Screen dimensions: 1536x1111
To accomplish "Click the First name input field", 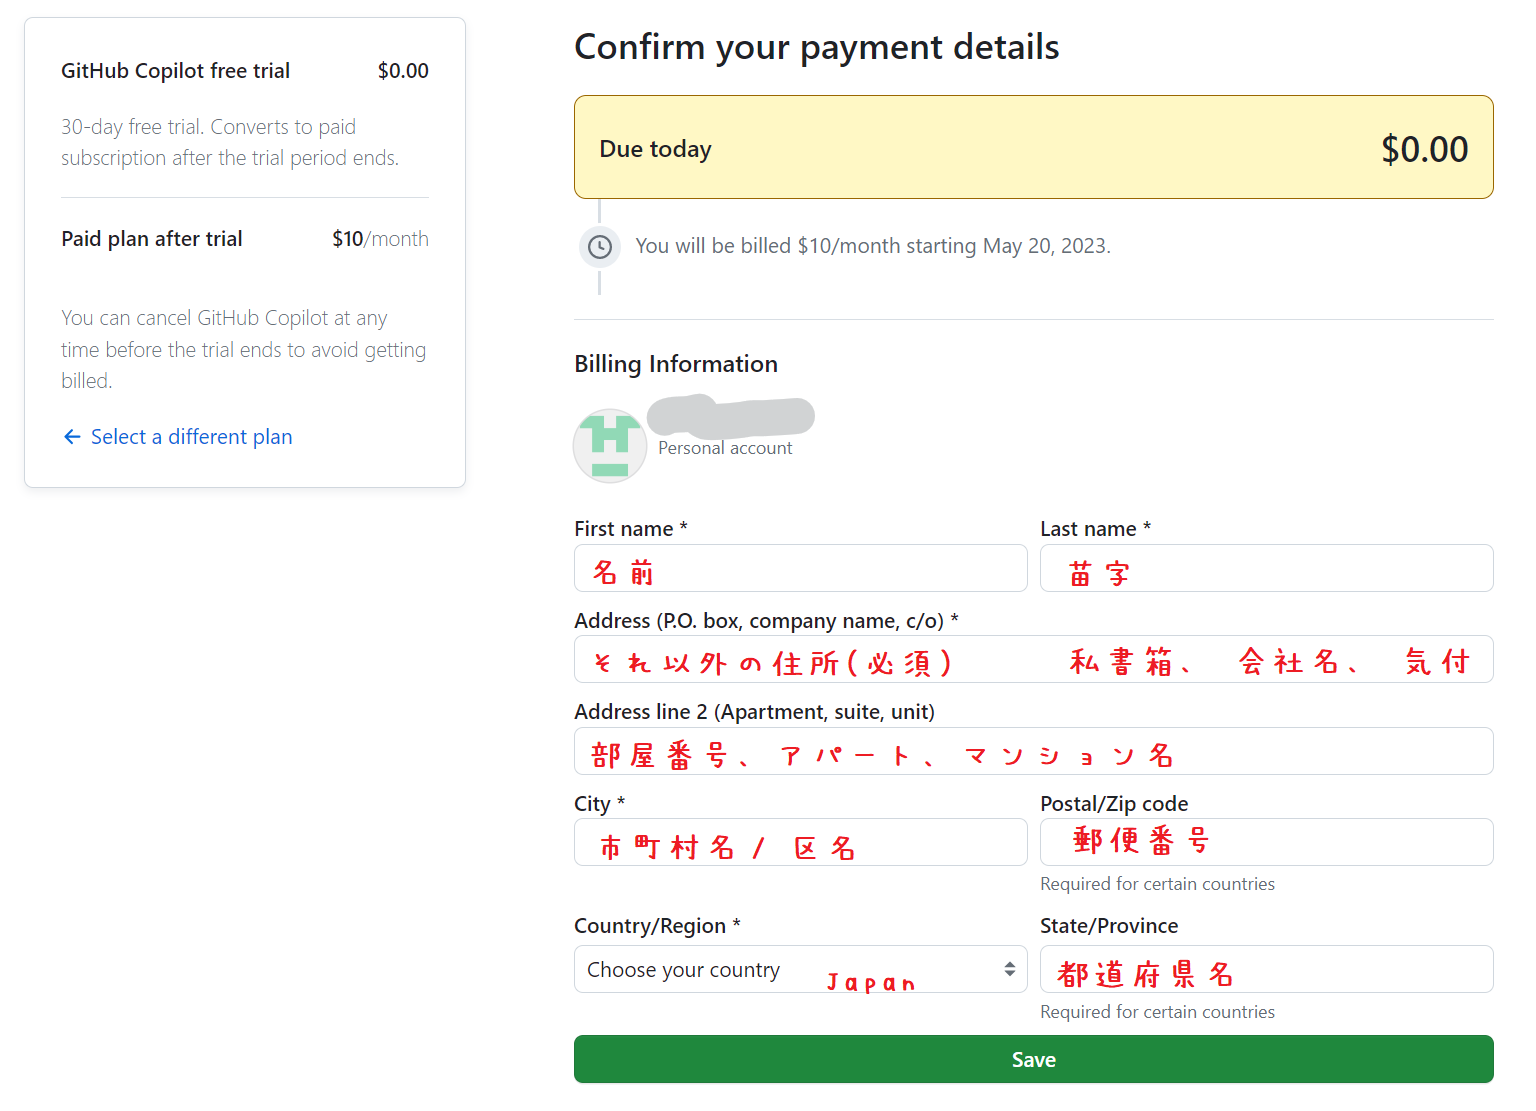I will click(799, 568).
